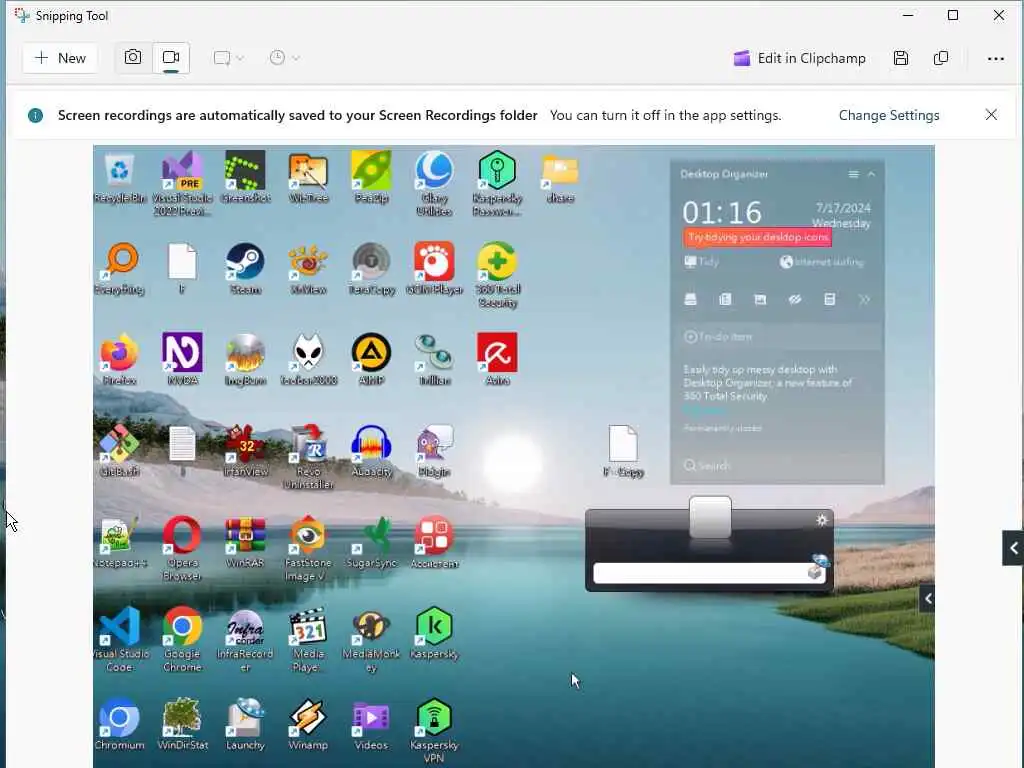
Task: Click Tidy in Desktop Organizer
Action: (702, 262)
